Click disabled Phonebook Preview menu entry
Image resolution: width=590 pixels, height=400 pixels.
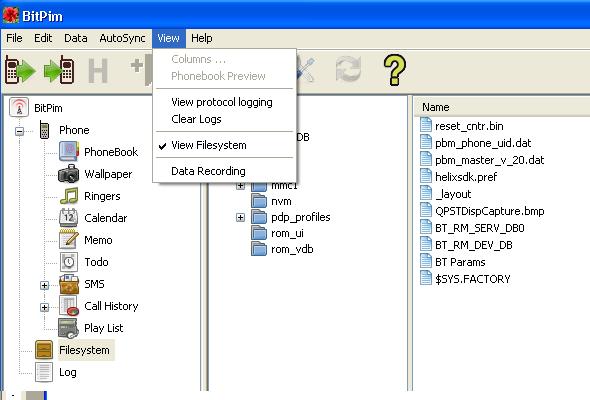[225, 76]
